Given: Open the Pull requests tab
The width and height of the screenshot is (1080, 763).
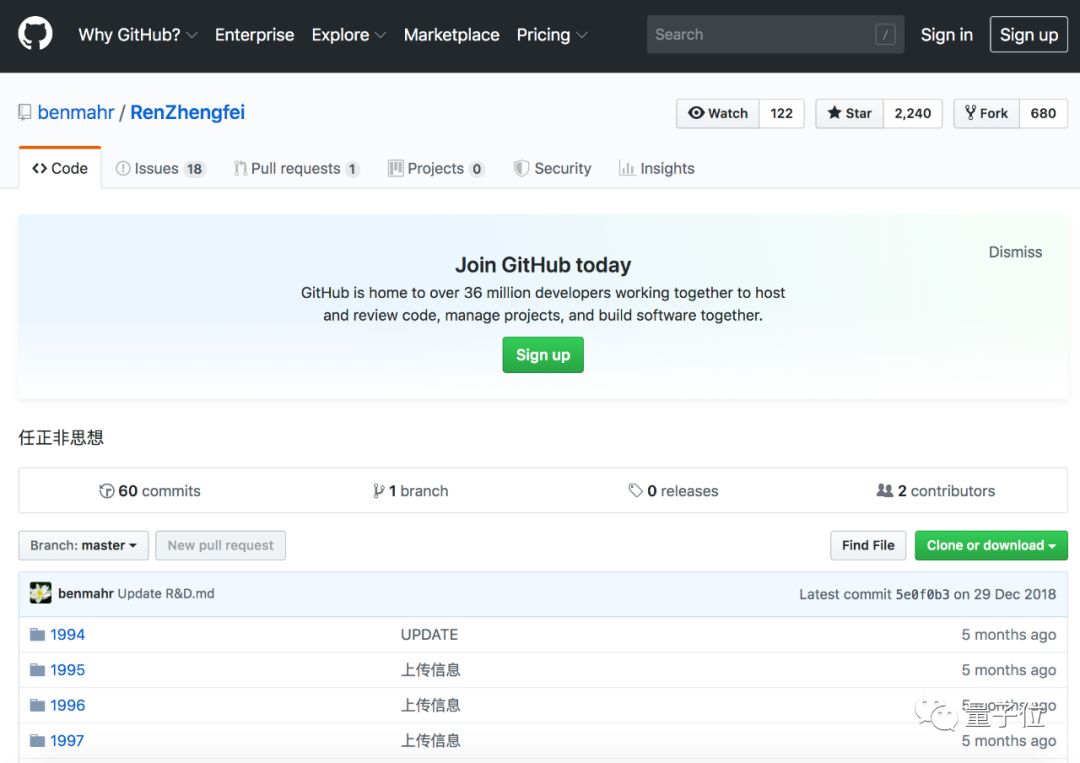Looking at the screenshot, I should point(295,168).
